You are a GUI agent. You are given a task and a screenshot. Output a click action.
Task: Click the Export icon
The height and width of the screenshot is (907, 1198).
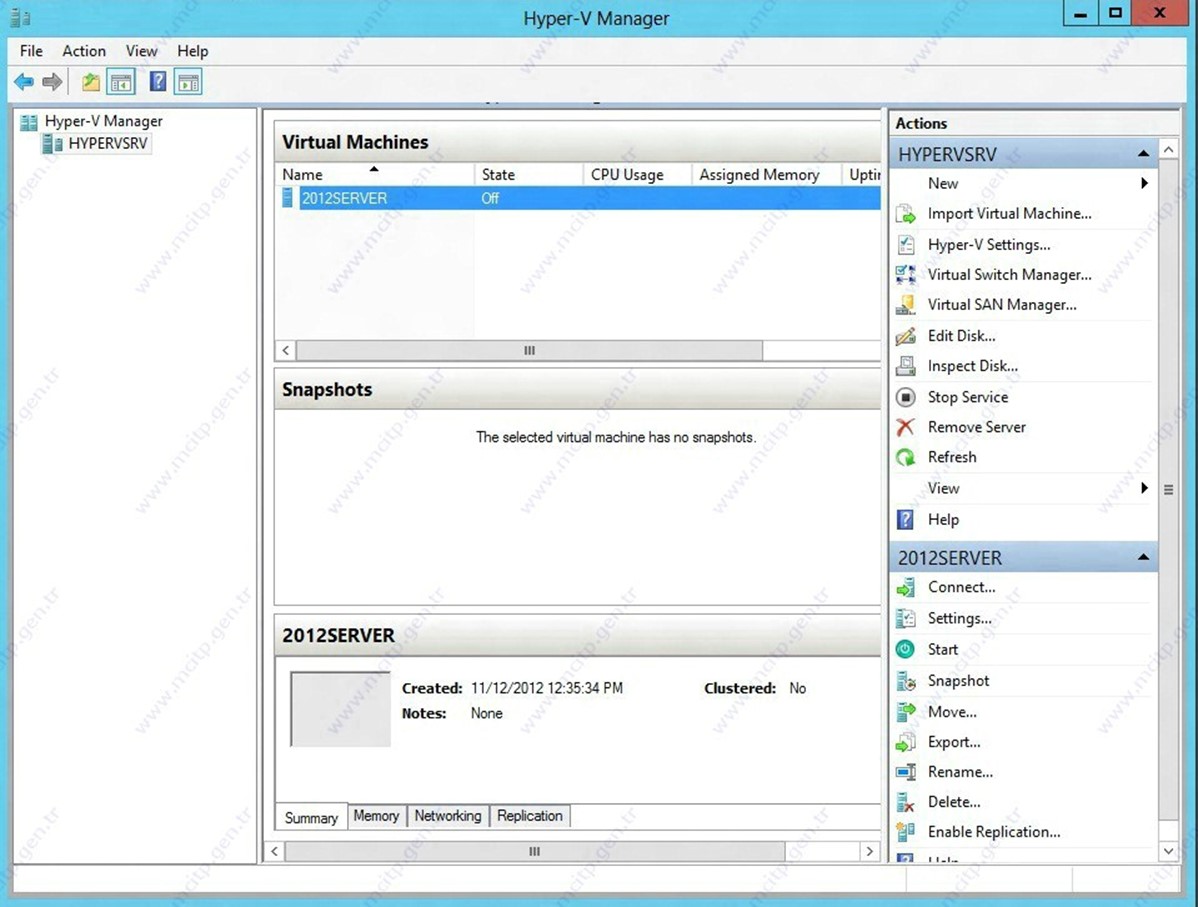click(905, 742)
